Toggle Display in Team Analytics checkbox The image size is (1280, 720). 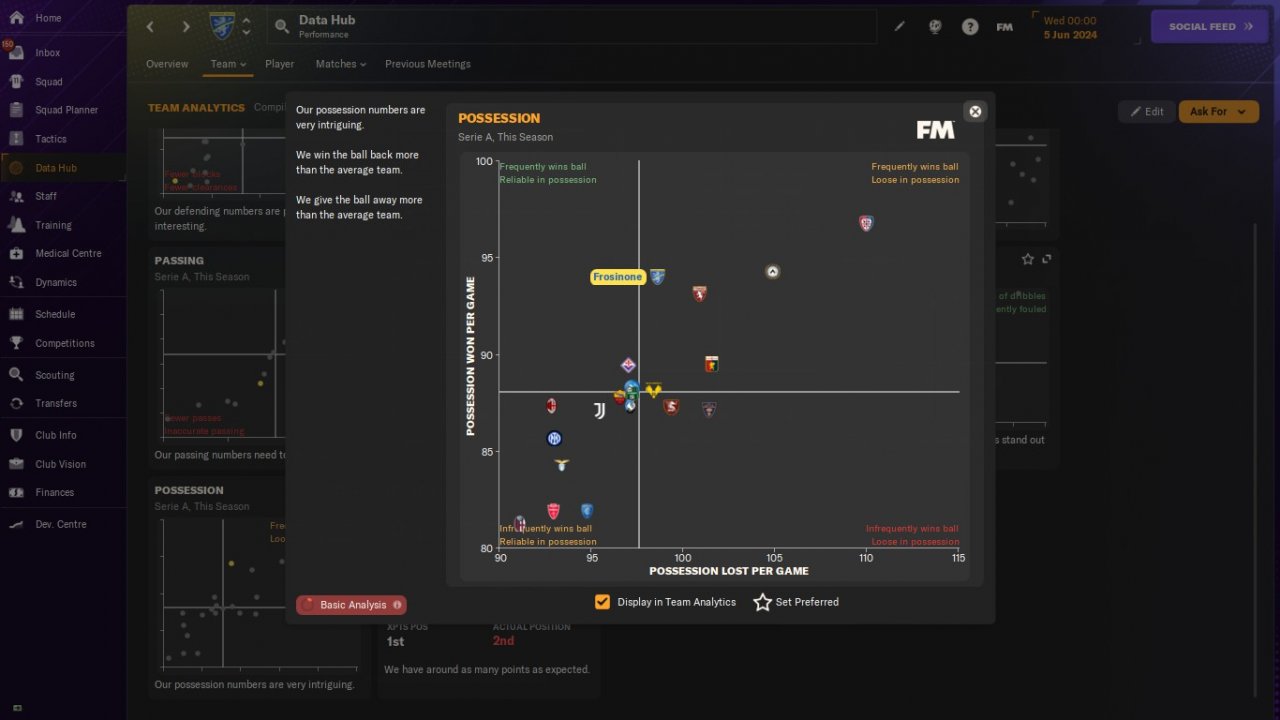click(x=602, y=602)
